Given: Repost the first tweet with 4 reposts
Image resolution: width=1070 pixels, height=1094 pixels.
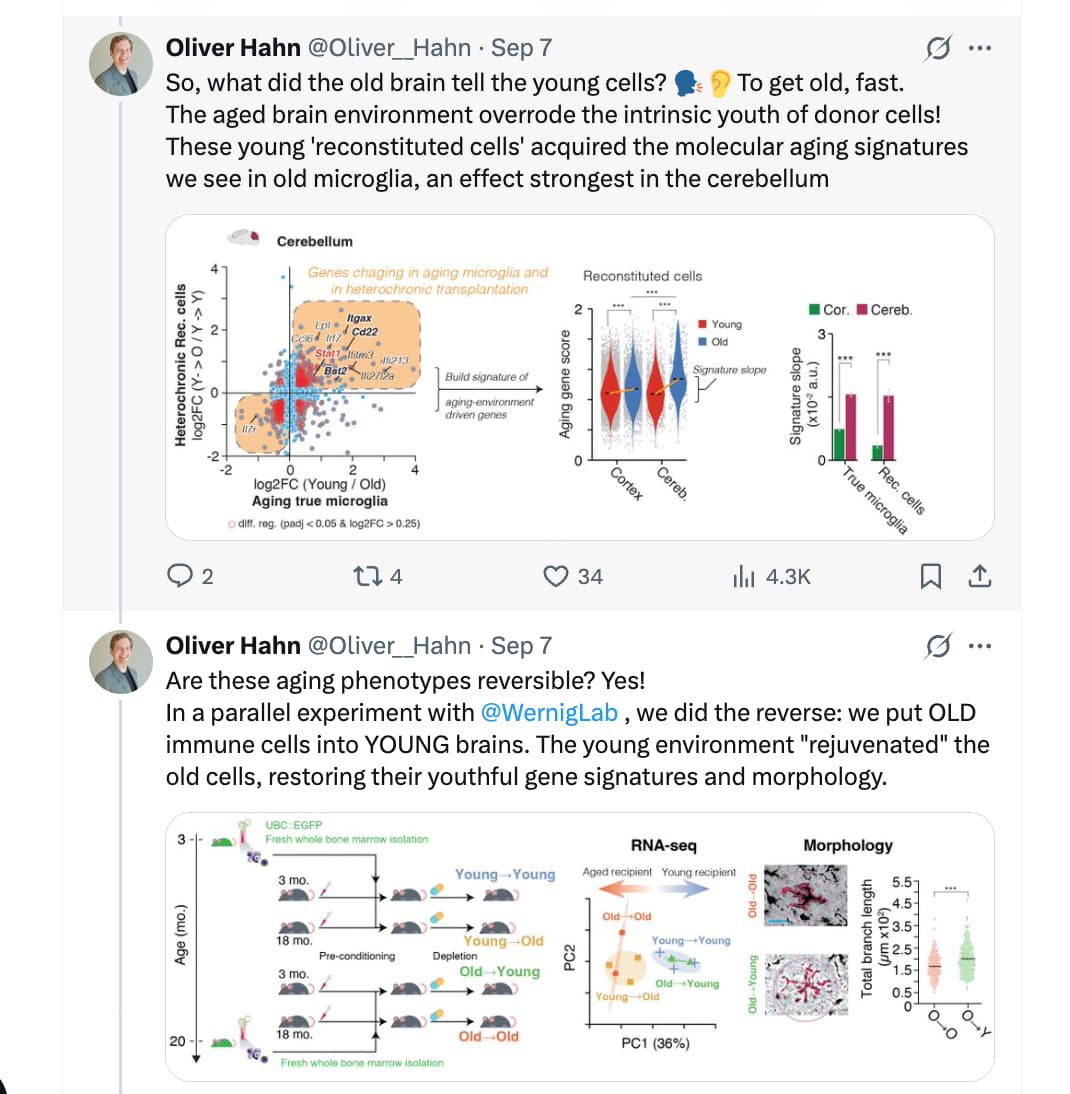Looking at the screenshot, I should 377,576.
